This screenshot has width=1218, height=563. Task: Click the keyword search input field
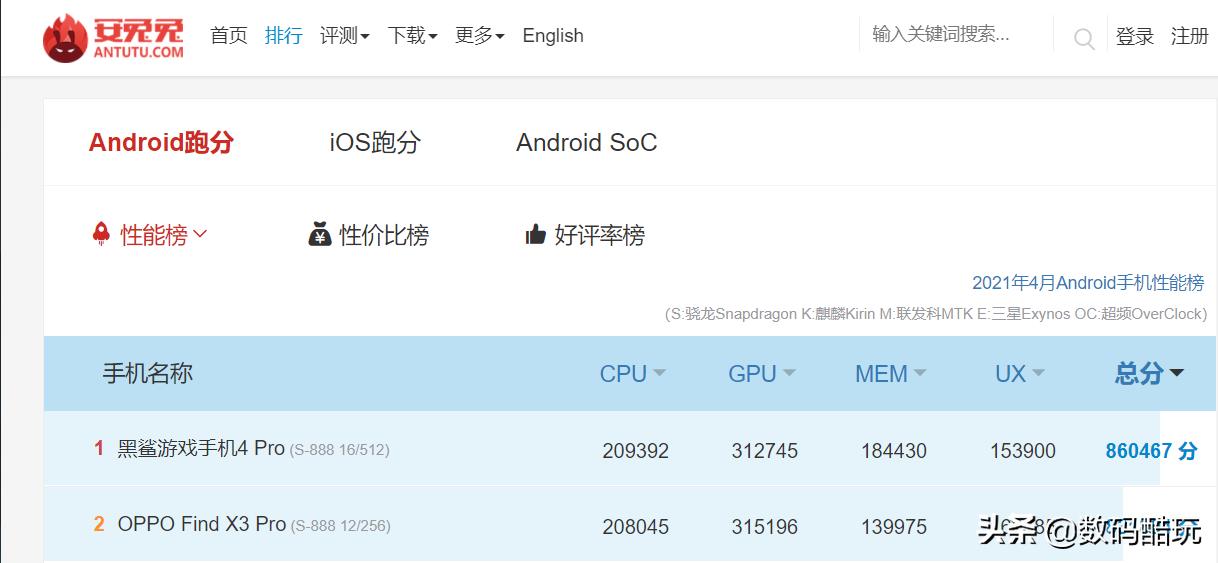click(x=955, y=34)
